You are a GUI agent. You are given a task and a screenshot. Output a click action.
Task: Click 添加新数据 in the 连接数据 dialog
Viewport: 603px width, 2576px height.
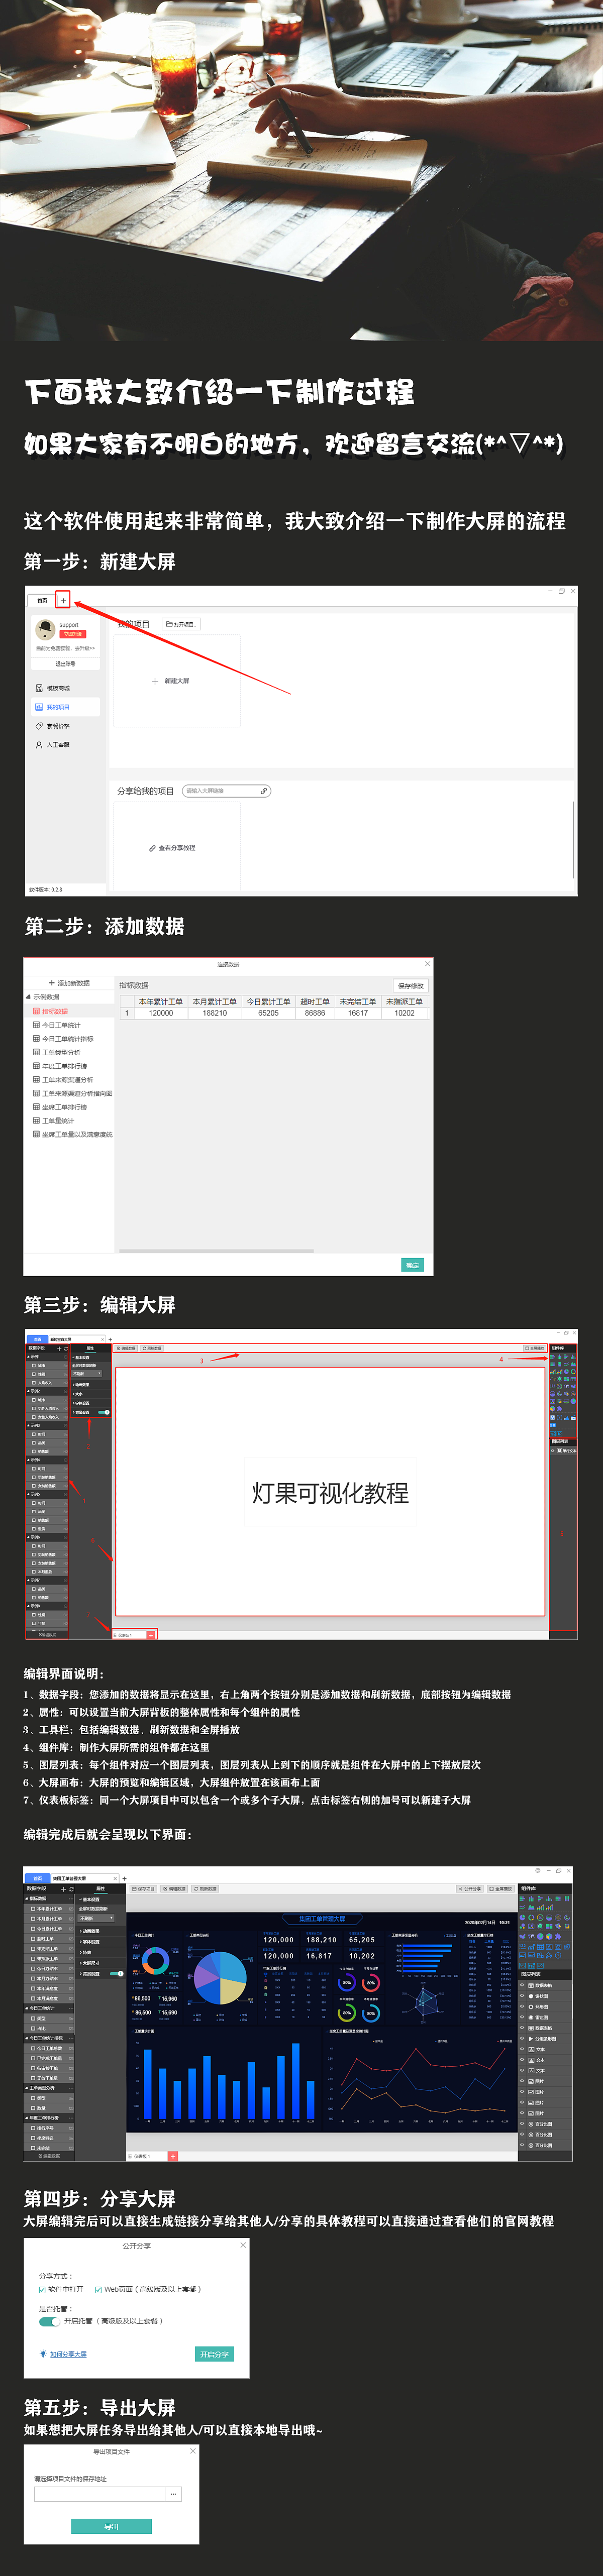pyautogui.click(x=69, y=983)
